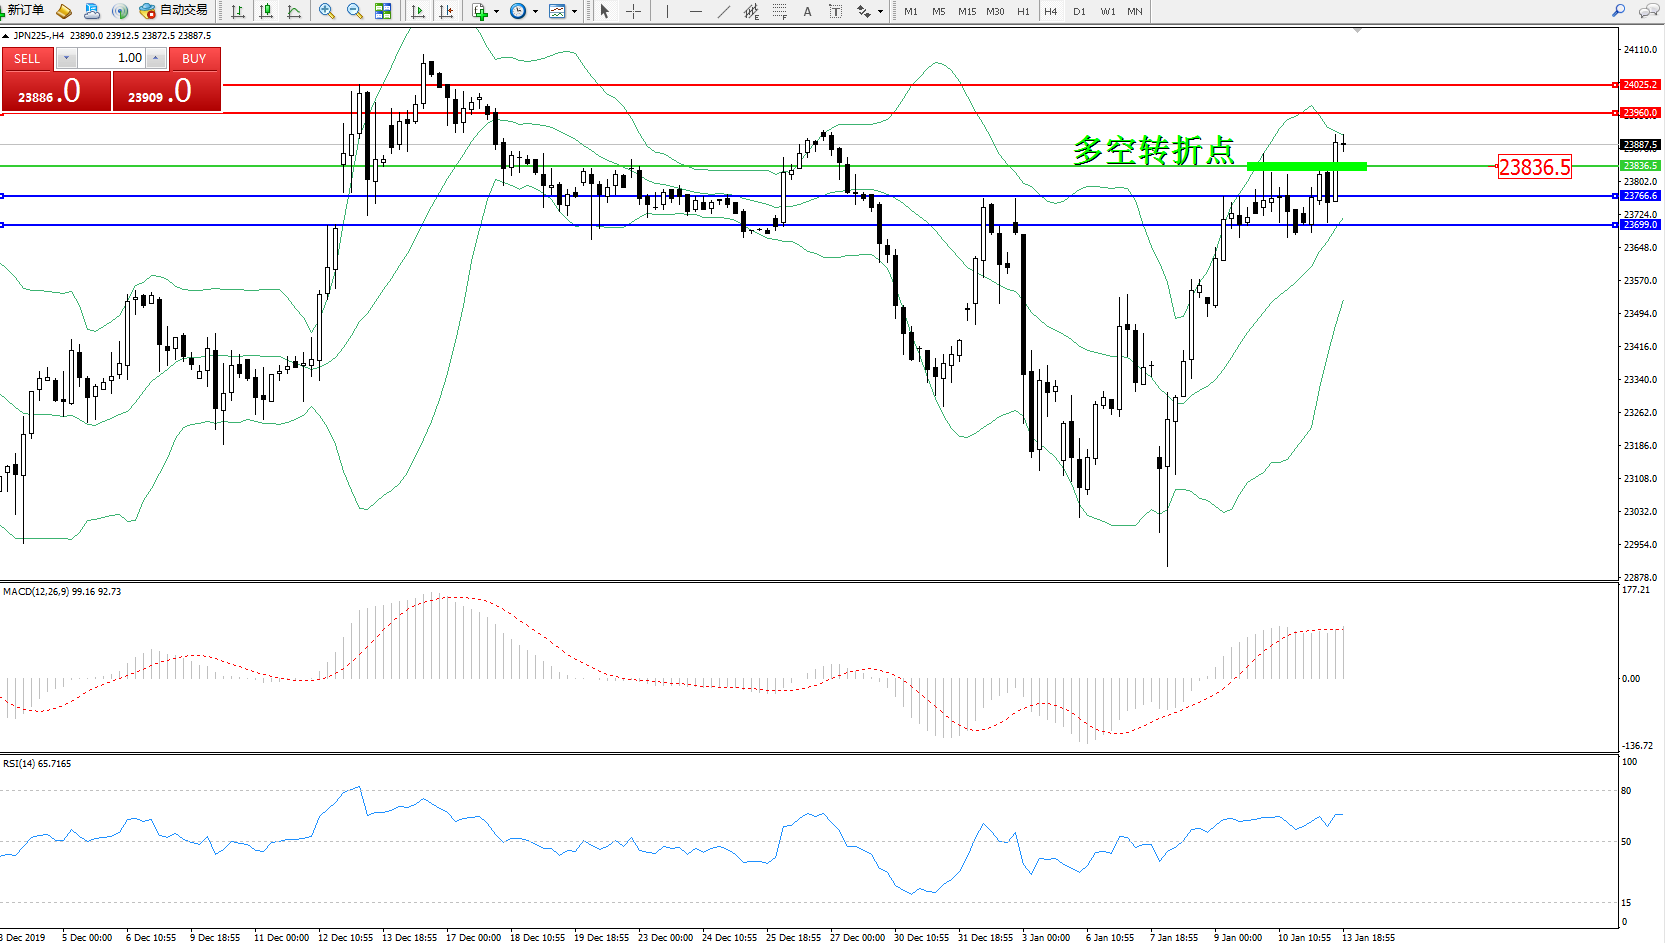Click the SELL button at 23886.0

(x=55, y=91)
